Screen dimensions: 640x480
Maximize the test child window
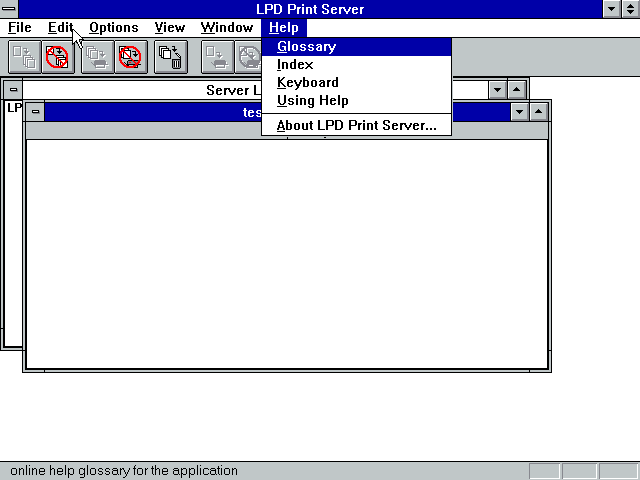click(x=539, y=112)
